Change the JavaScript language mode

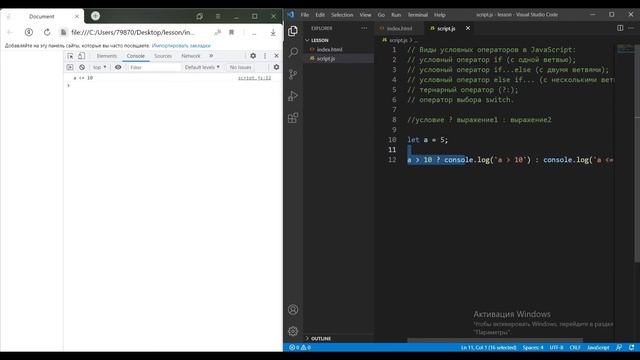coord(598,347)
